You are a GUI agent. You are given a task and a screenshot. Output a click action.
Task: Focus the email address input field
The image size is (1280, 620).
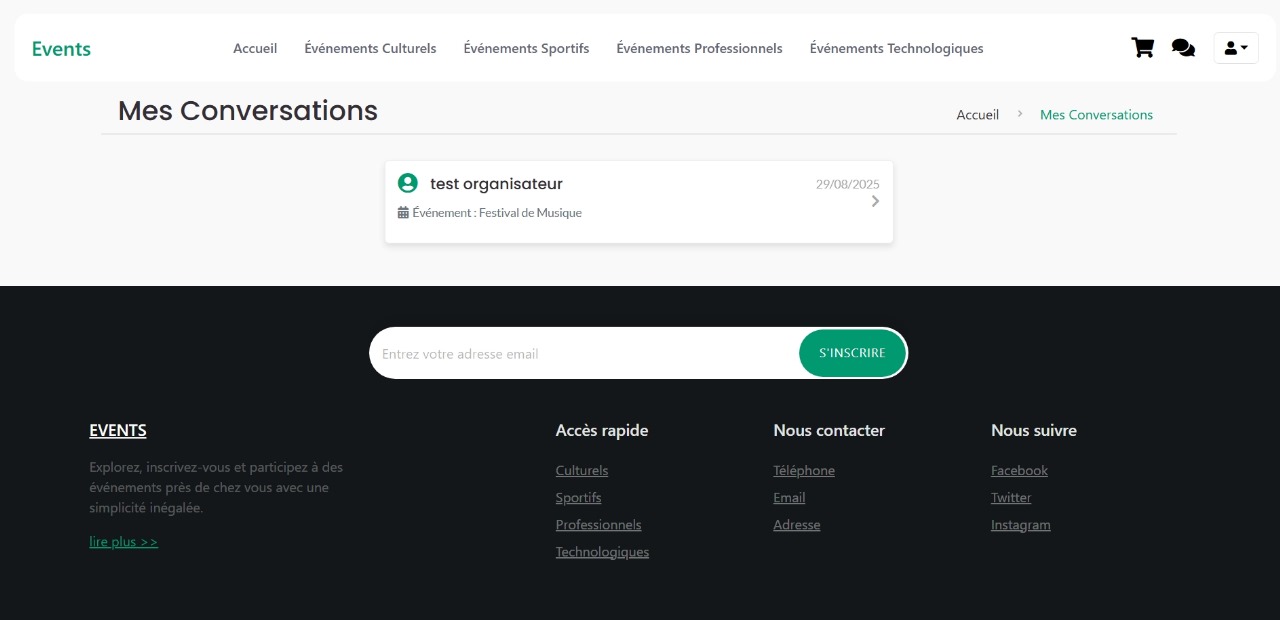(x=585, y=353)
